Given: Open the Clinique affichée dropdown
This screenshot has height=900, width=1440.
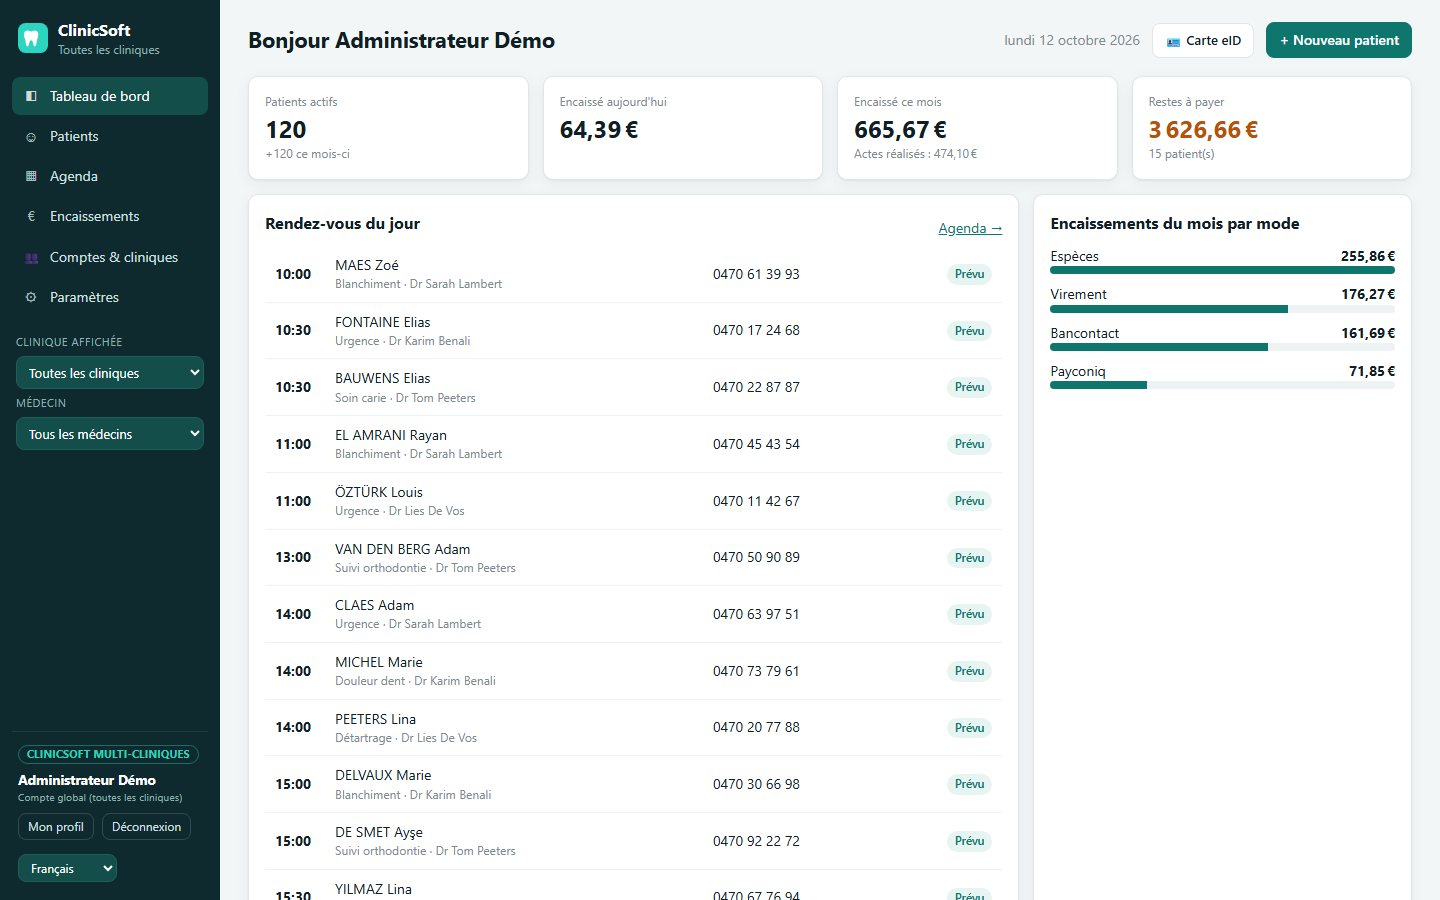Looking at the screenshot, I should click(110, 373).
